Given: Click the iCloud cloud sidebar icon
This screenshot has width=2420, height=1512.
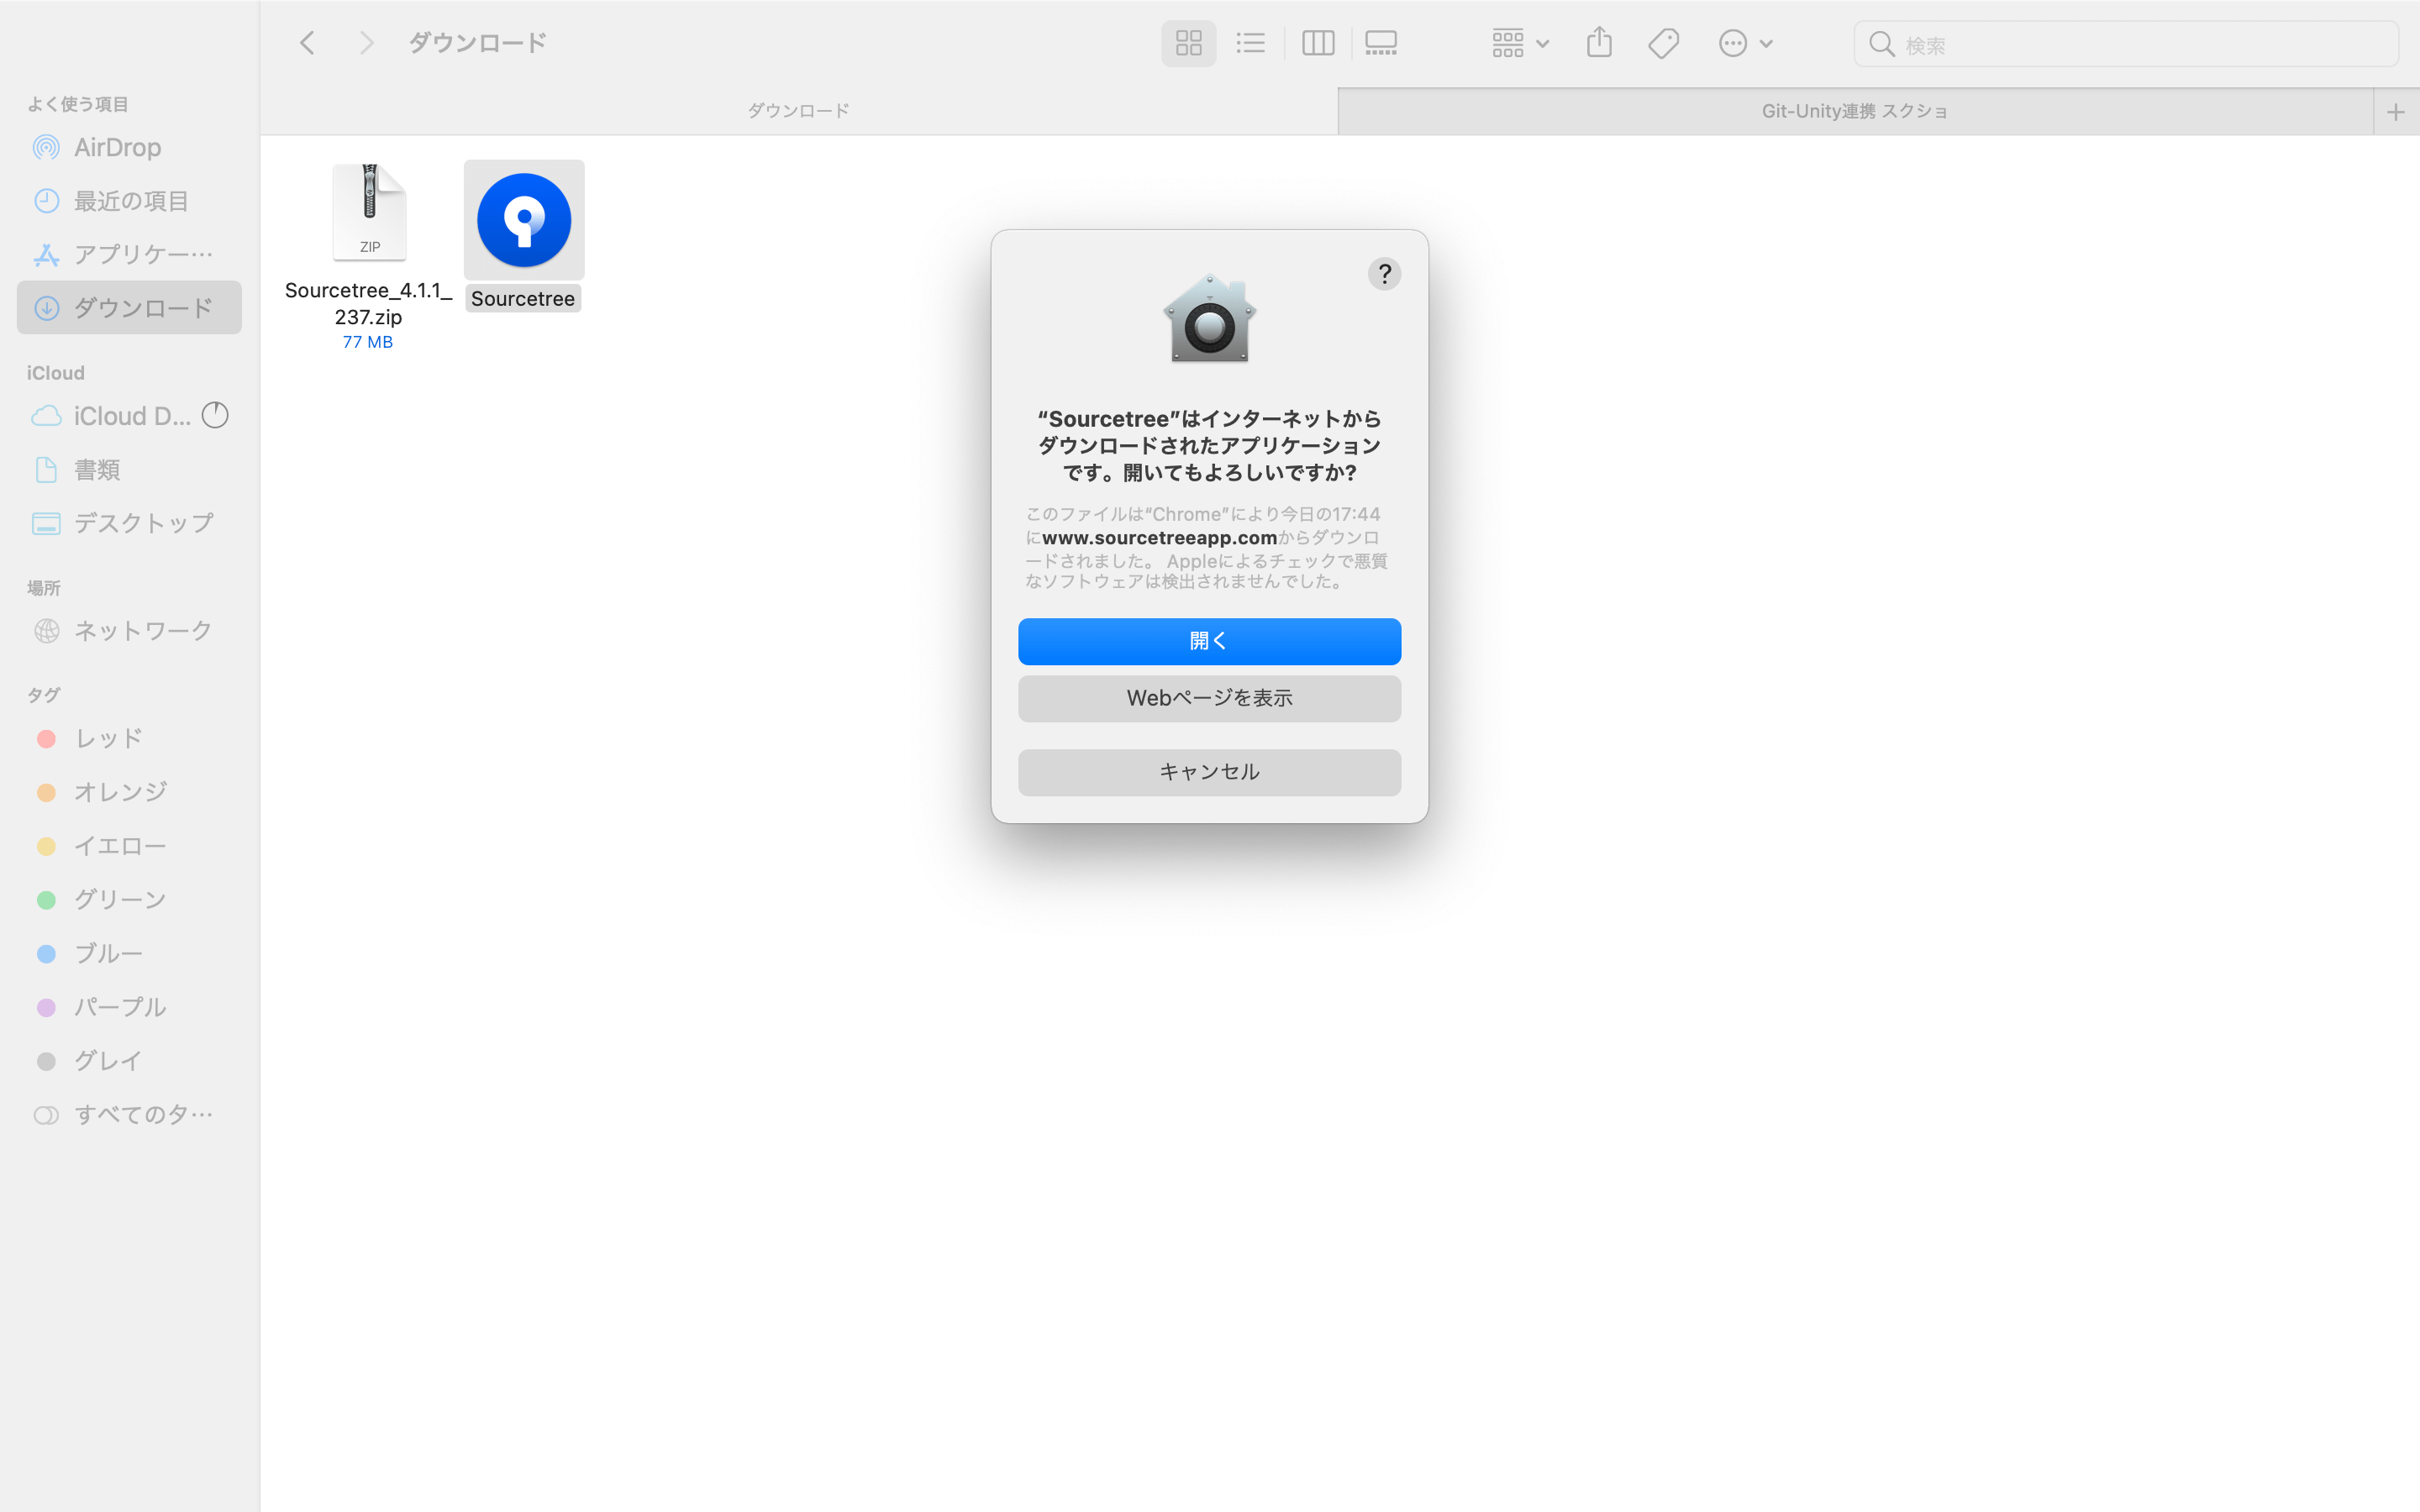Looking at the screenshot, I should [46, 416].
